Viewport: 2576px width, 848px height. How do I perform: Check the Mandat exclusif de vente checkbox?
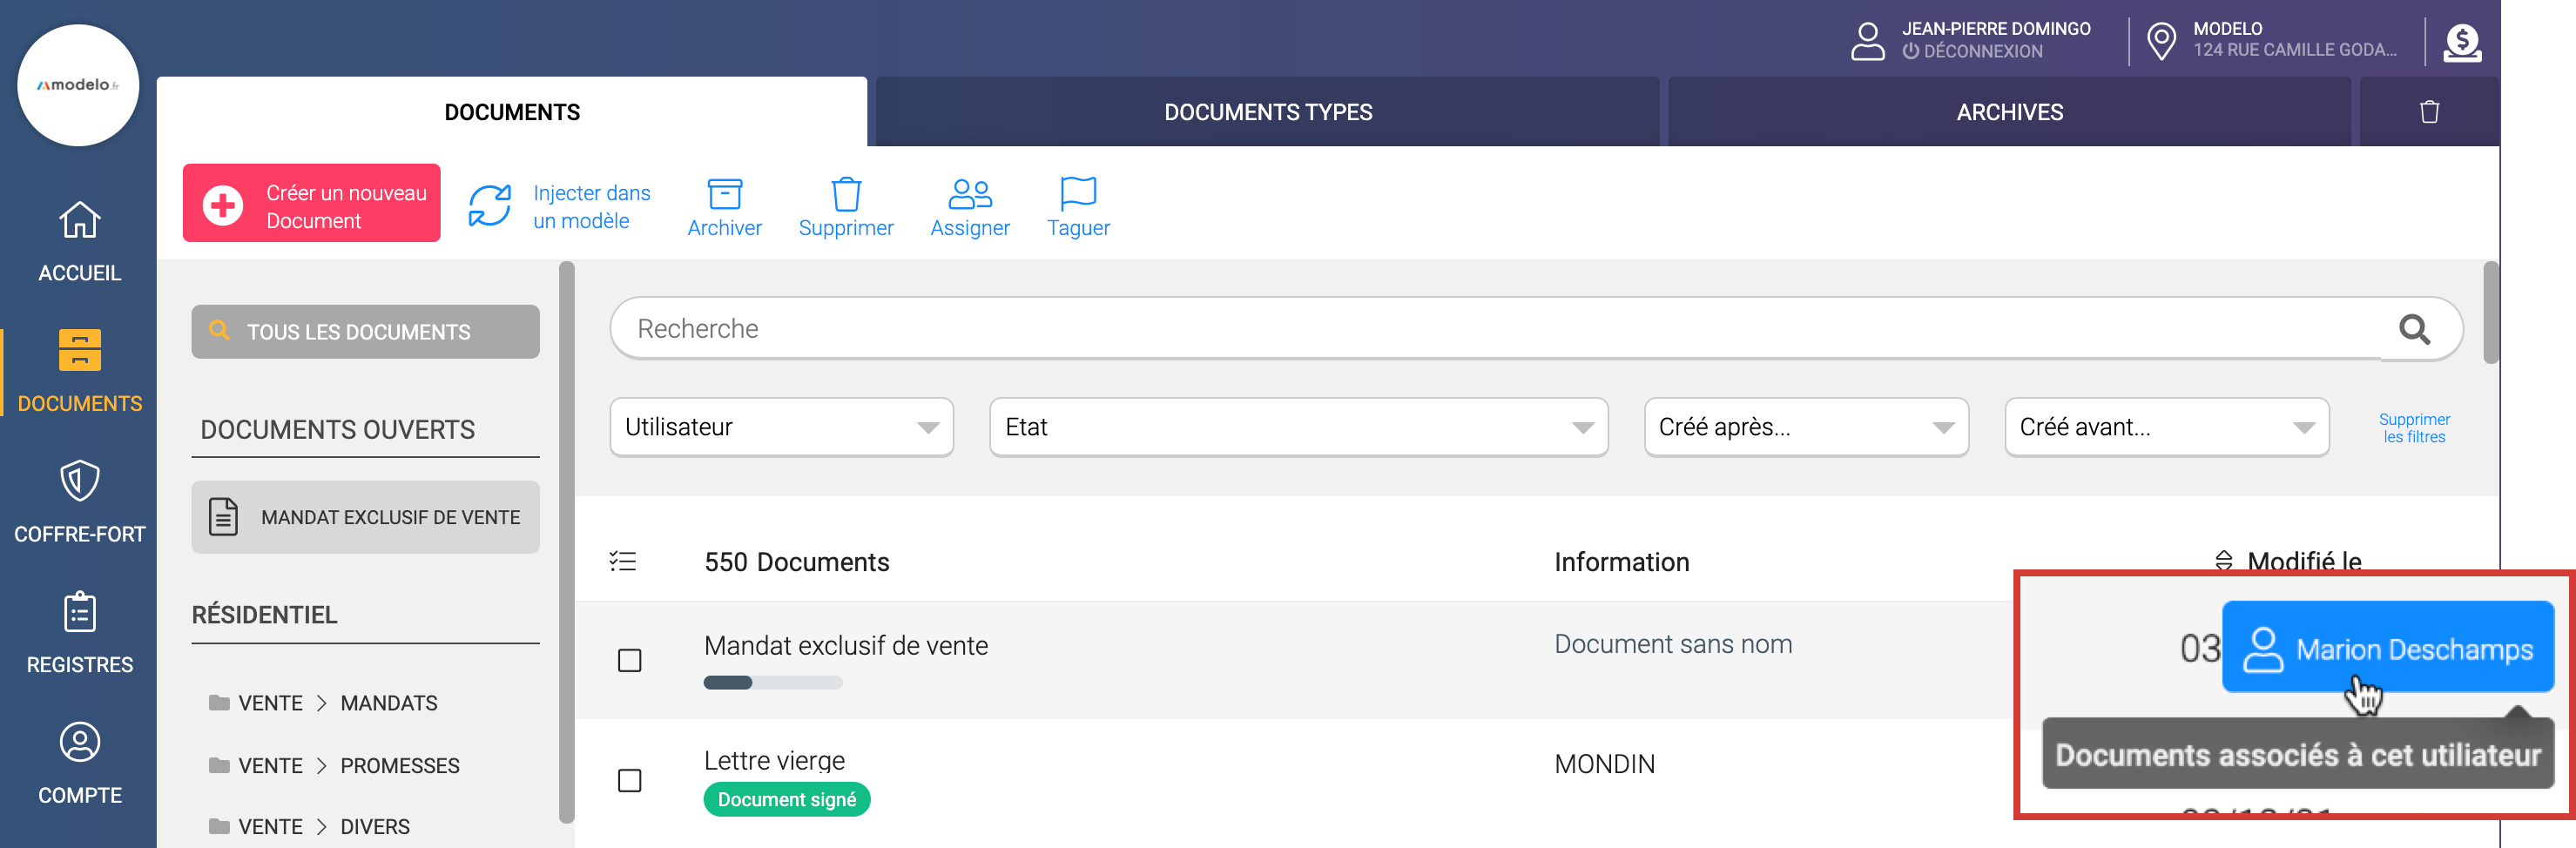pos(629,661)
